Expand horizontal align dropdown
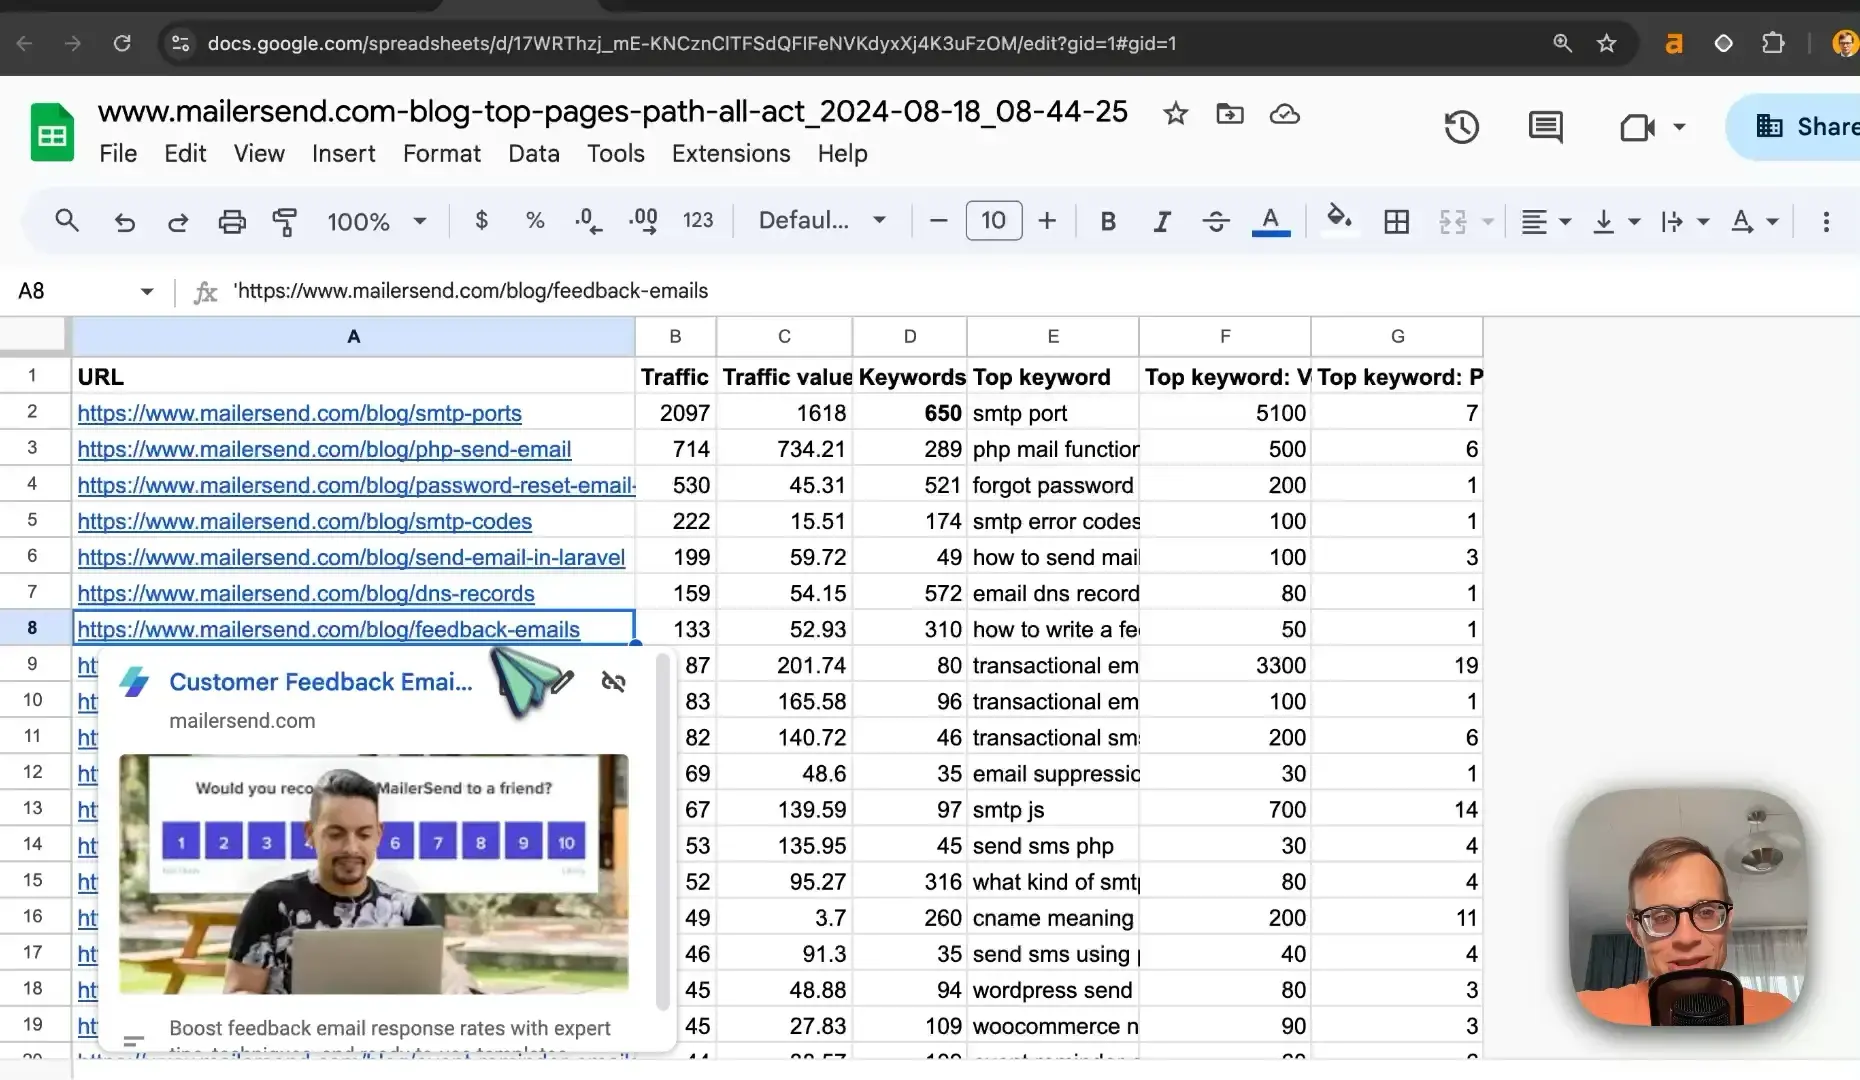This screenshot has height=1080, width=1860. [x=1566, y=221]
